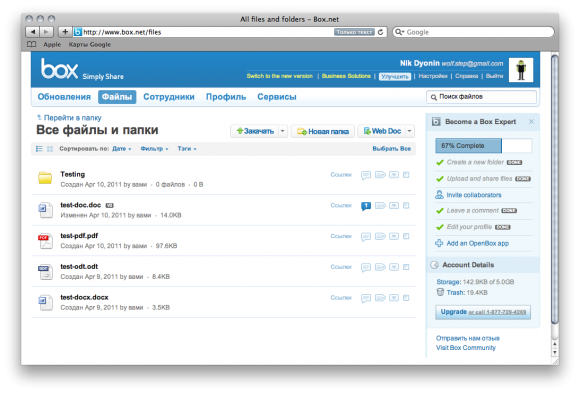Open comments icon for test-pdf.pdf
The width and height of the screenshot is (580, 394).
pos(365,236)
